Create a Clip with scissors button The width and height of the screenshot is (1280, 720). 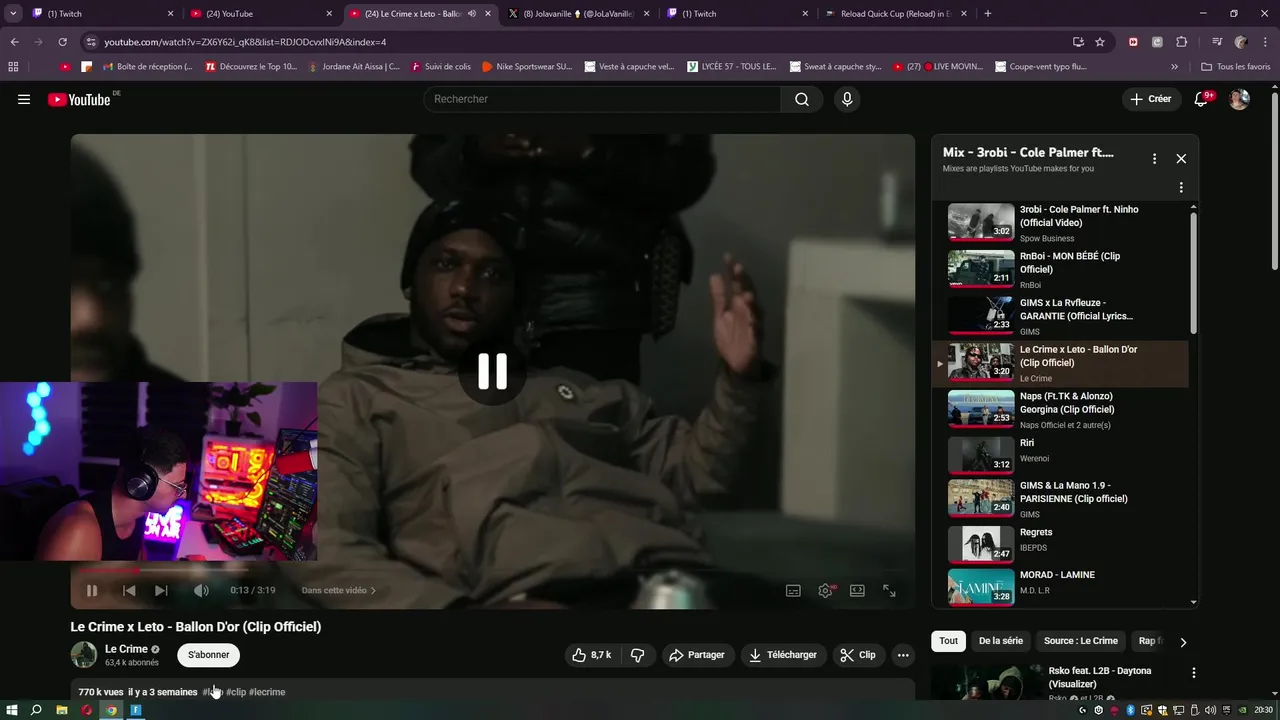coord(858,655)
